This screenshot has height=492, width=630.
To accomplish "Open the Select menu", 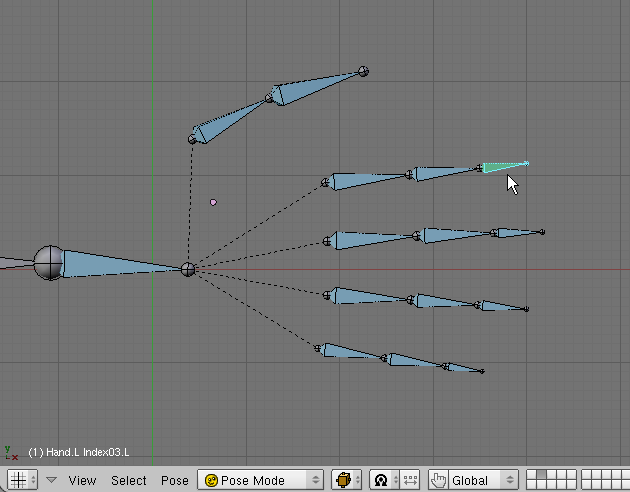I will 129,480.
